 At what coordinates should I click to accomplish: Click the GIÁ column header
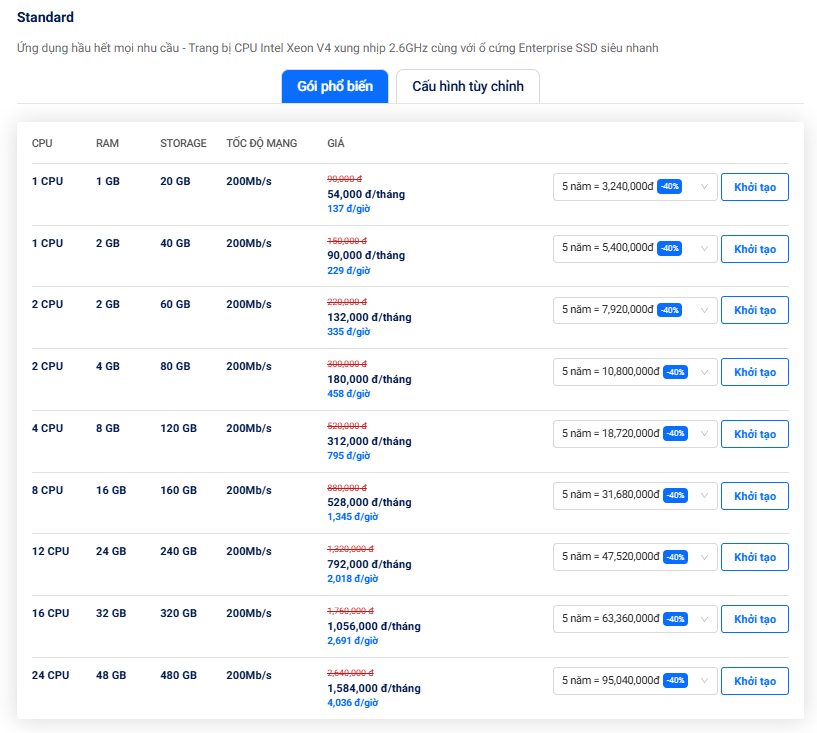coord(336,143)
